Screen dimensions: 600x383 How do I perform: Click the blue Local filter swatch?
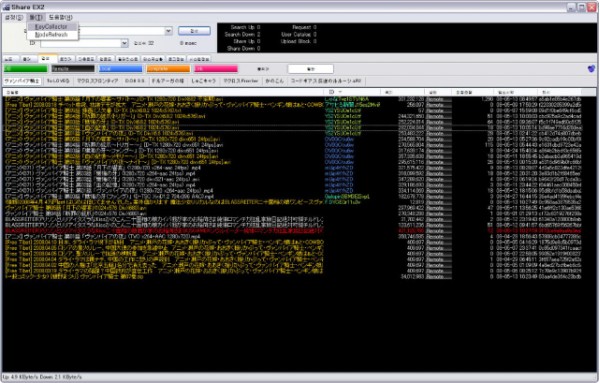pos(121,69)
